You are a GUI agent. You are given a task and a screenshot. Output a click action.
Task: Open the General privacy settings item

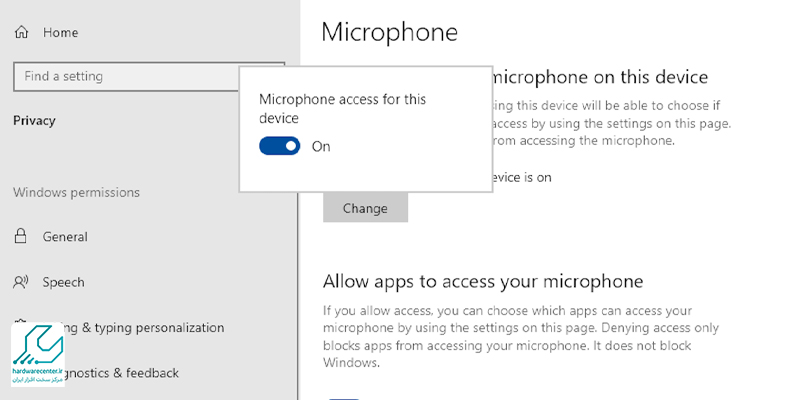point(65,237)
